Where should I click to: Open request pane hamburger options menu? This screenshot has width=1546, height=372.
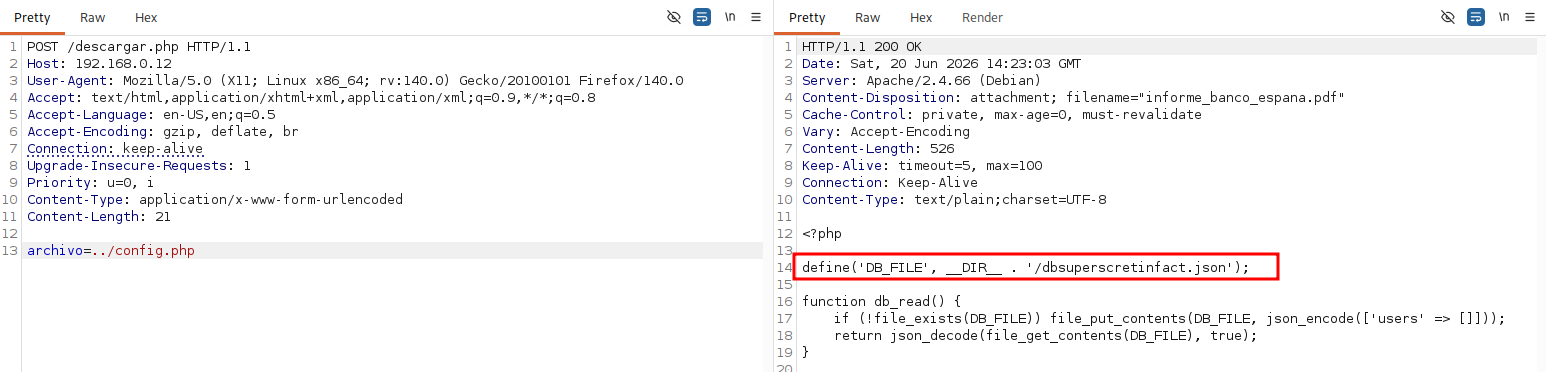[x=756, y=18]
